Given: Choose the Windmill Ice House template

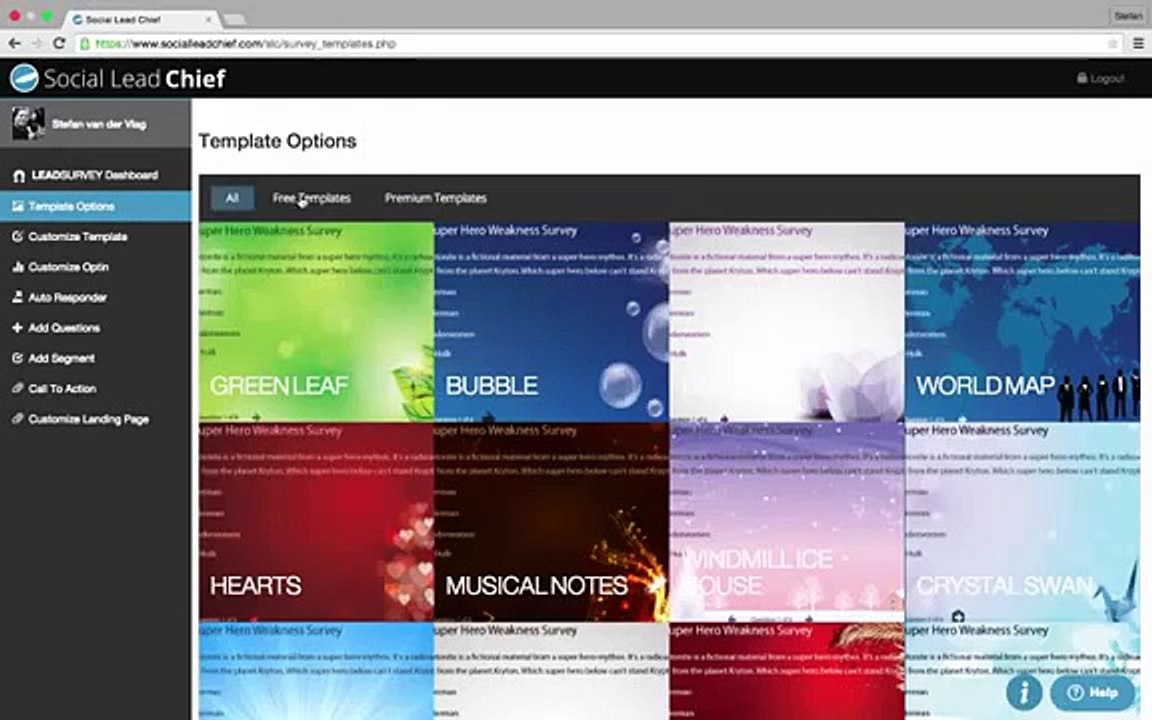Looking at the screenshot, I should (x=787, y=522).
